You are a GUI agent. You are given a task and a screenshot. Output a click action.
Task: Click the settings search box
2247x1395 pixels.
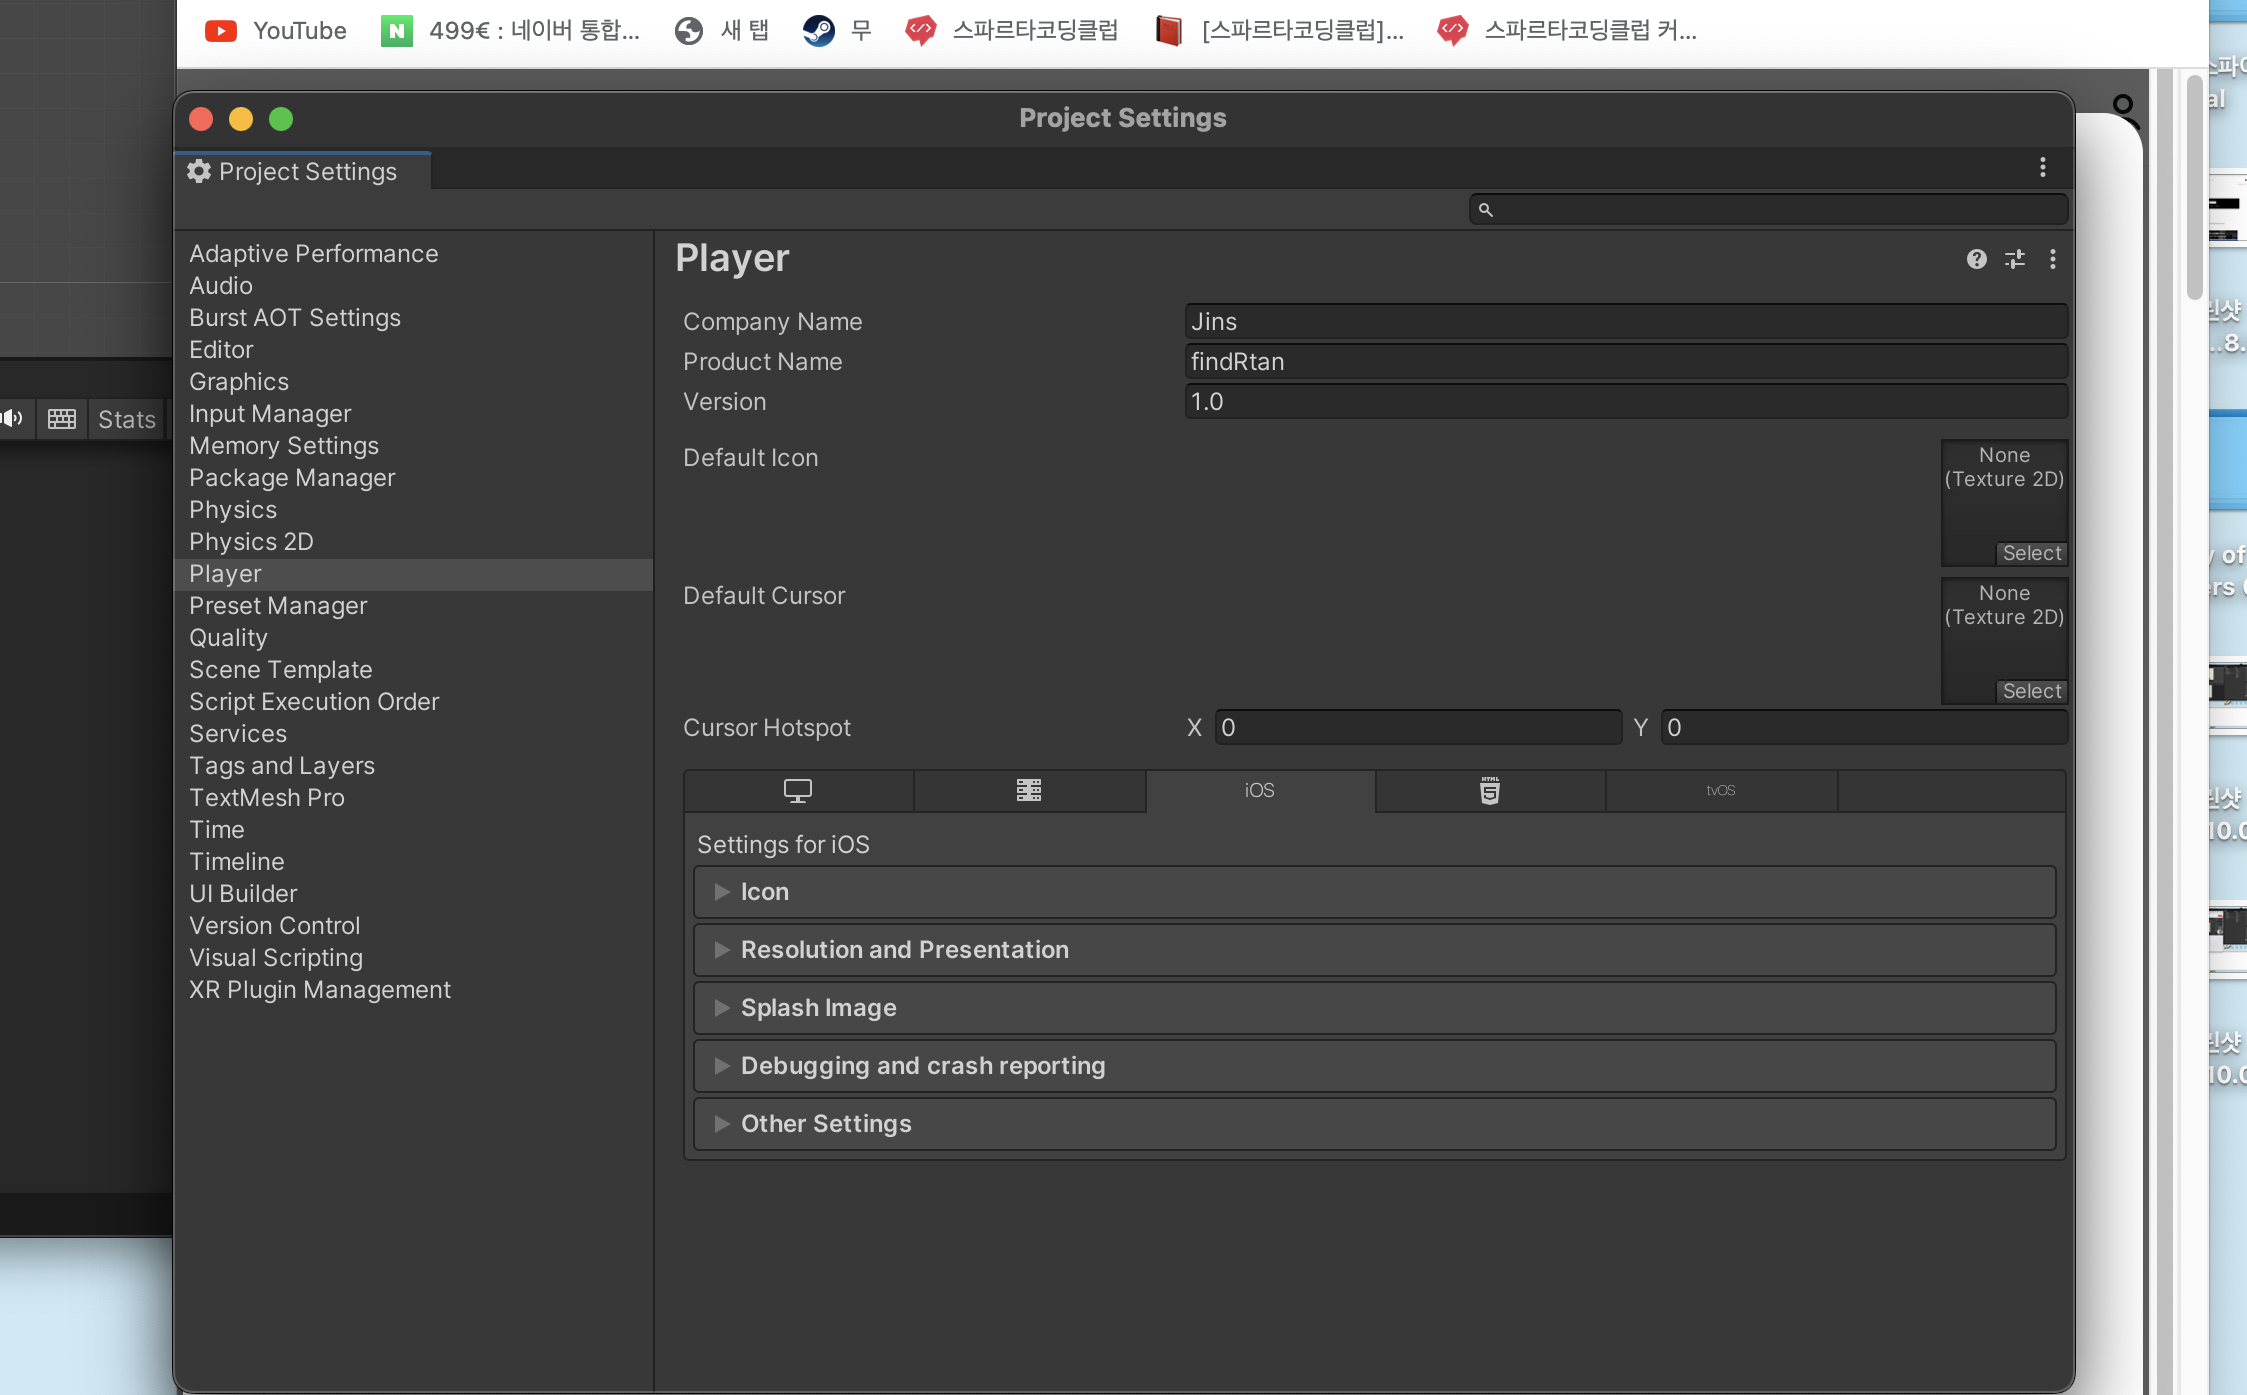1768,209
